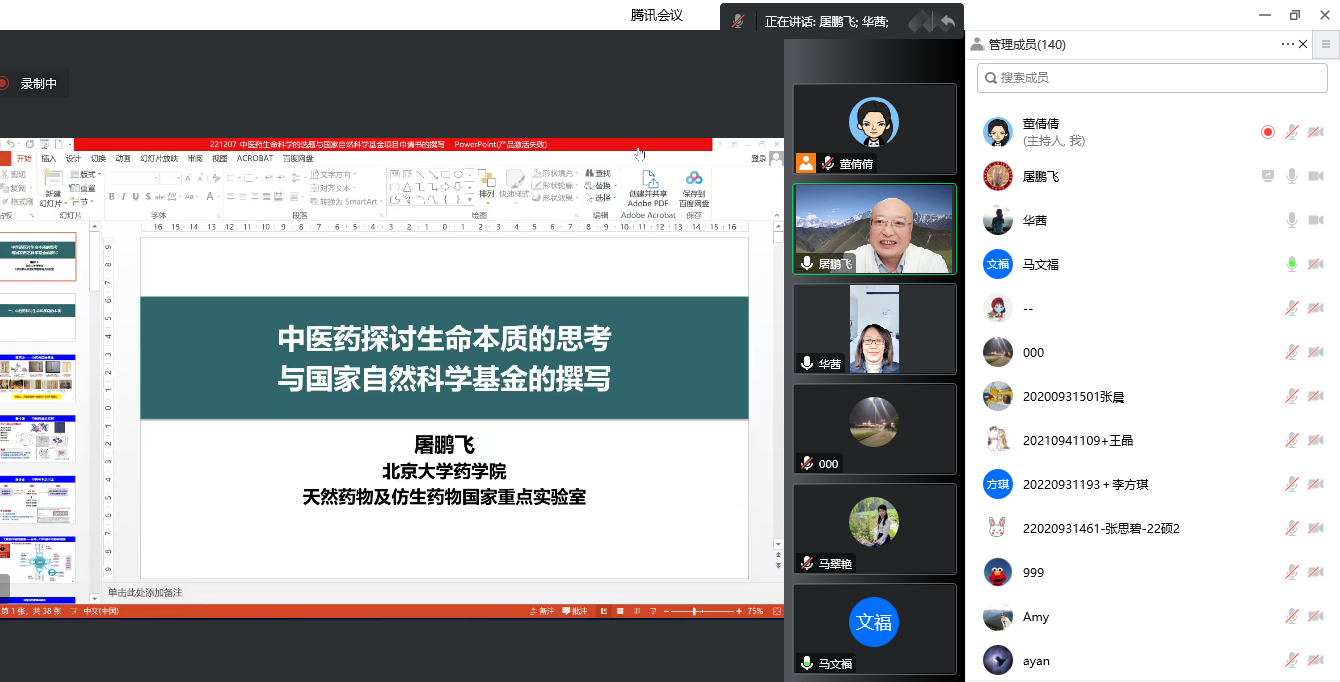The image size is (1340, 682).
Task: Unmute 马文福's microphone in member list
Action: [1292, 264]
